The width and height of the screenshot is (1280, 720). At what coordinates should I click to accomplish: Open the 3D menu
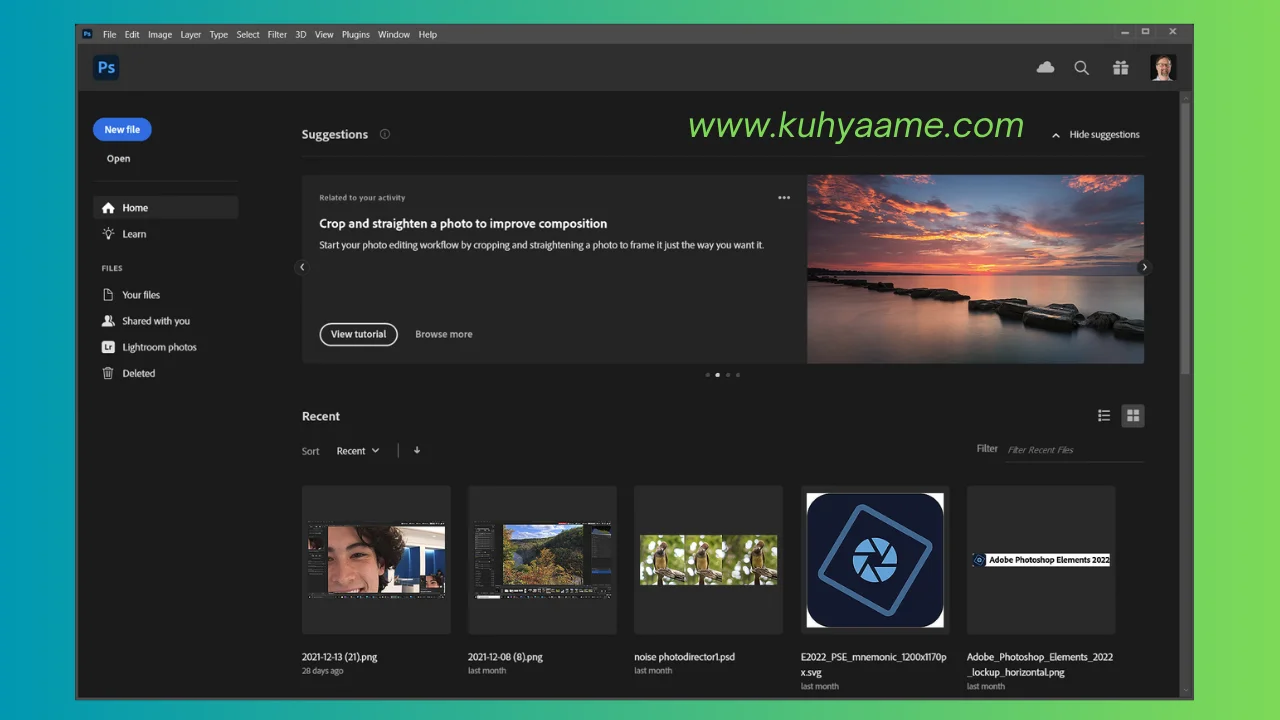(300, 34)
